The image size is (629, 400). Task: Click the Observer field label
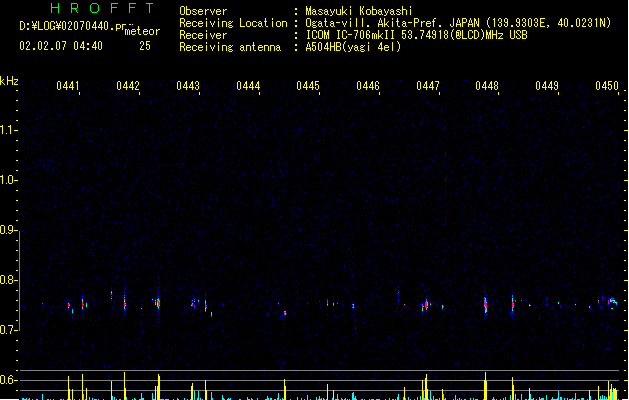click(203, 11)
